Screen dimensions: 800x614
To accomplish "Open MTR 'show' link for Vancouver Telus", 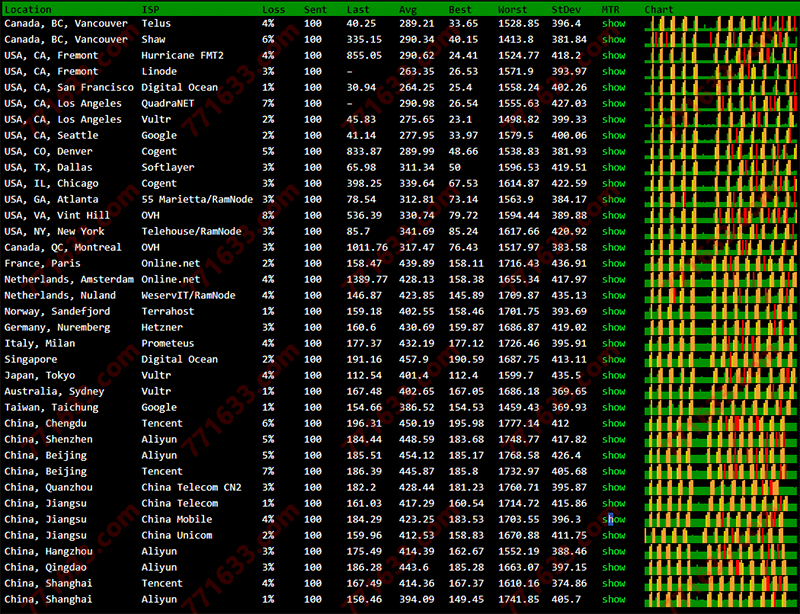I will 613,23.
